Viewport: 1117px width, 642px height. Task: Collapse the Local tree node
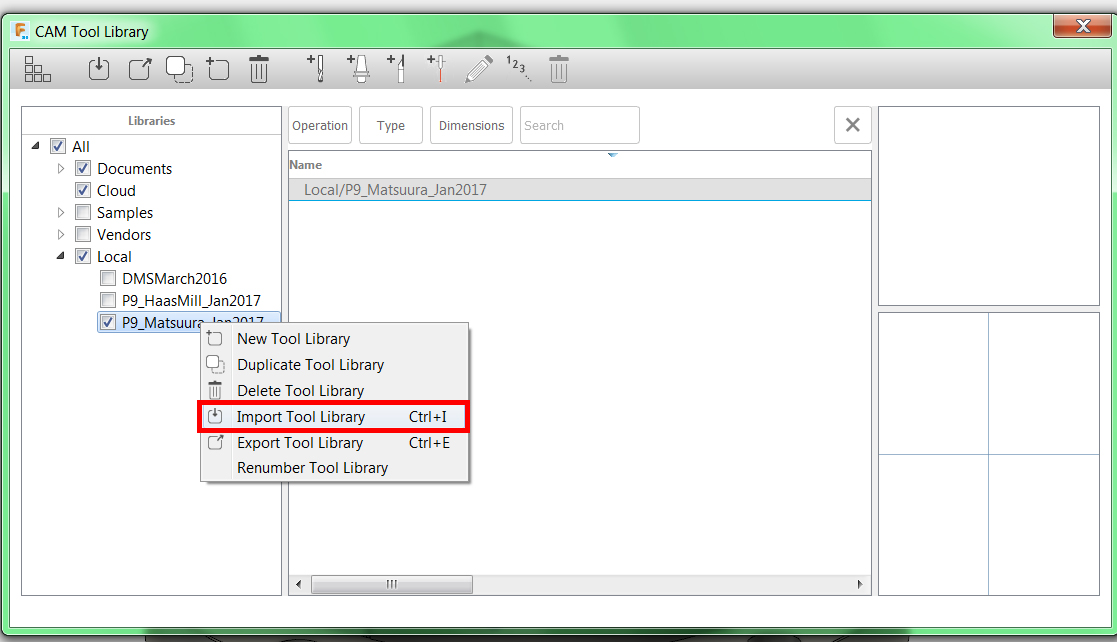pyautogui.click(x=61, y=255)
